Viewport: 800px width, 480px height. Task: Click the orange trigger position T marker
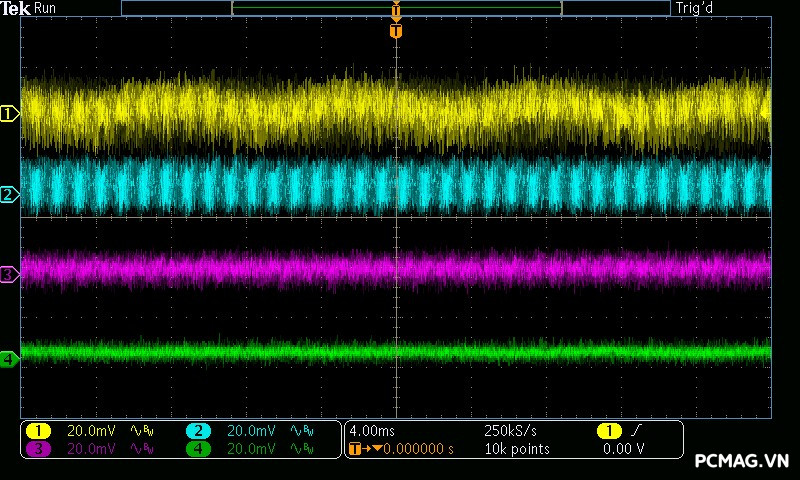coord(396,31)
